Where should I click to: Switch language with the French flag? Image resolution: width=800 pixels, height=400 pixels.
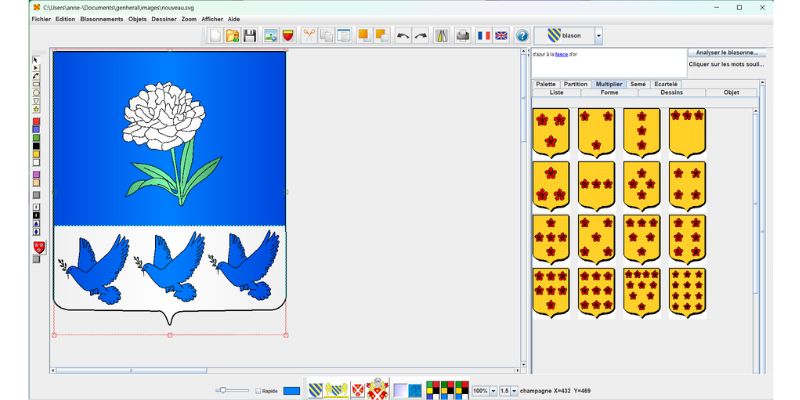(484, 35)
